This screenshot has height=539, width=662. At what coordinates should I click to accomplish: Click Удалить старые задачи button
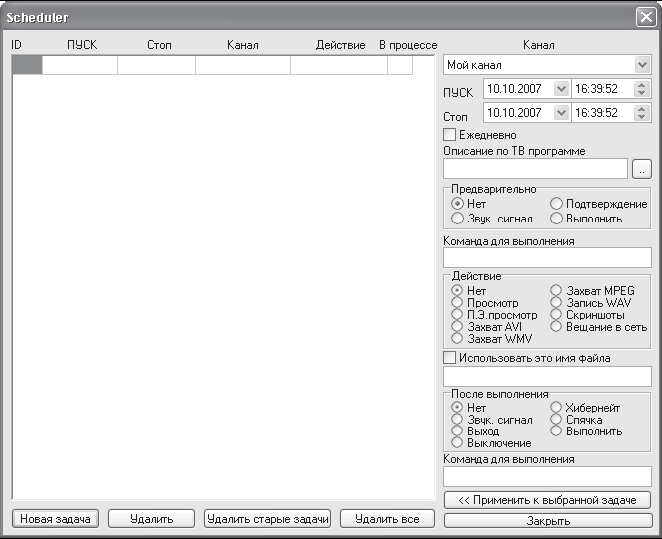(x=268, y=519)
